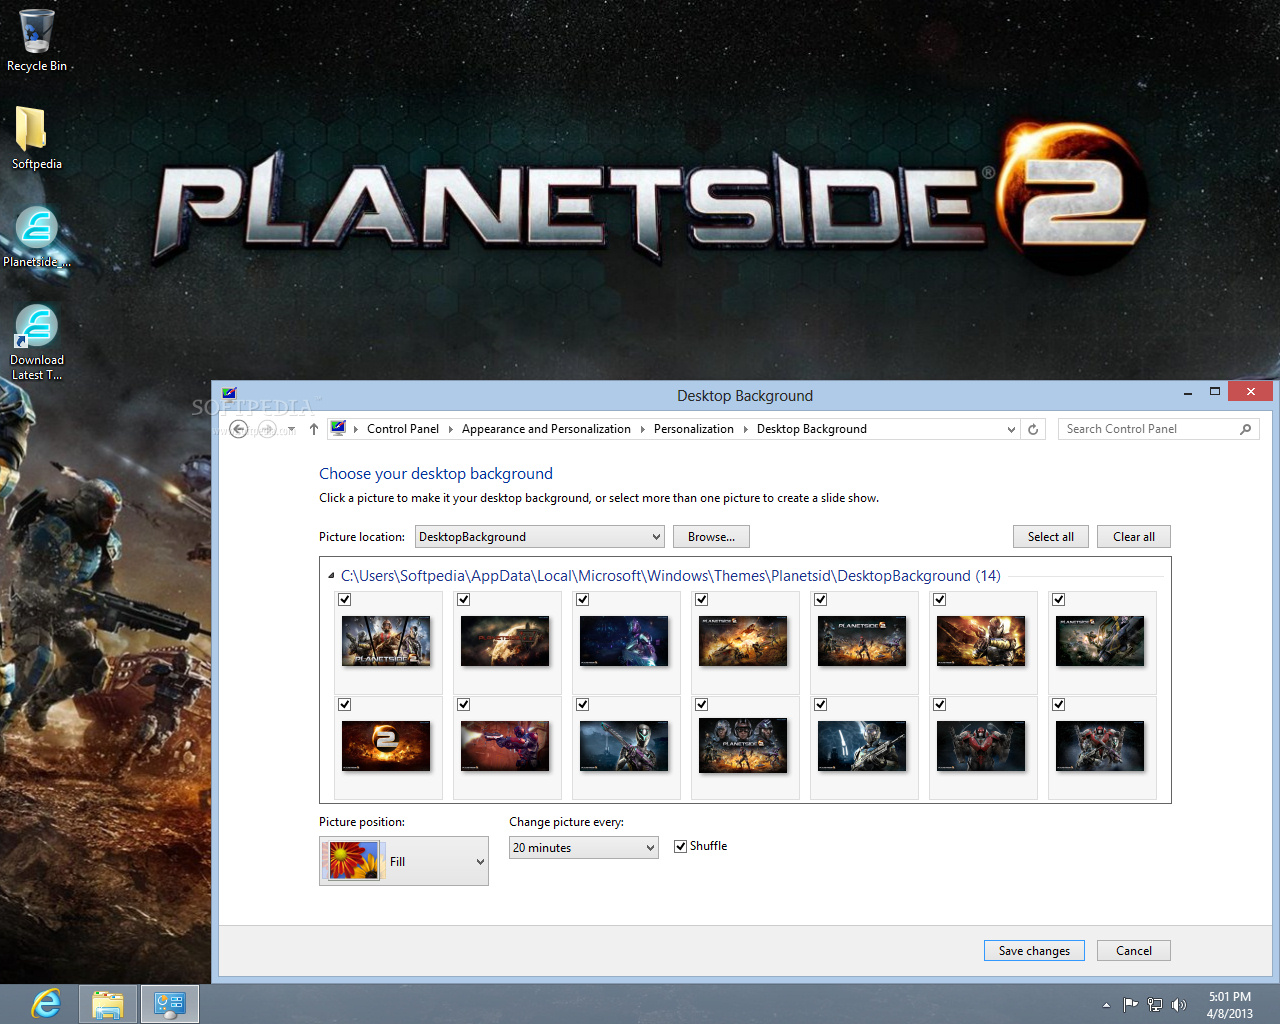Click the Desktop Background window title icon
The width and height of the screenshot is (1280, 1024).
(230, 394)
